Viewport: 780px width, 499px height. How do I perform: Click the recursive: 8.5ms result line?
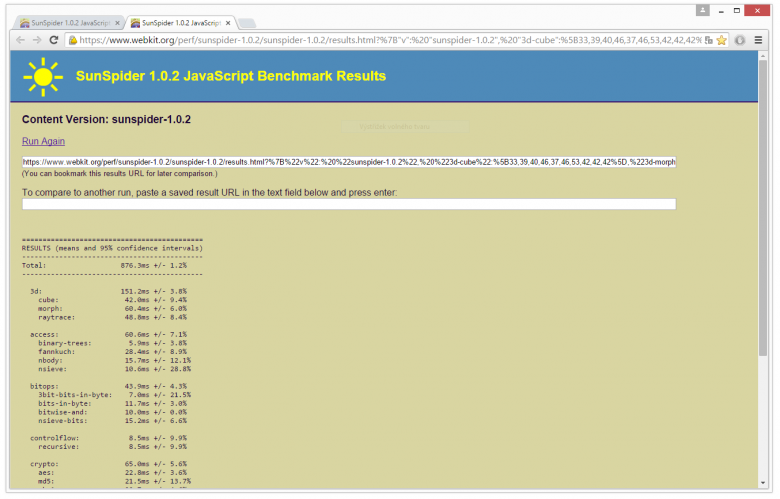click(112, 447)
